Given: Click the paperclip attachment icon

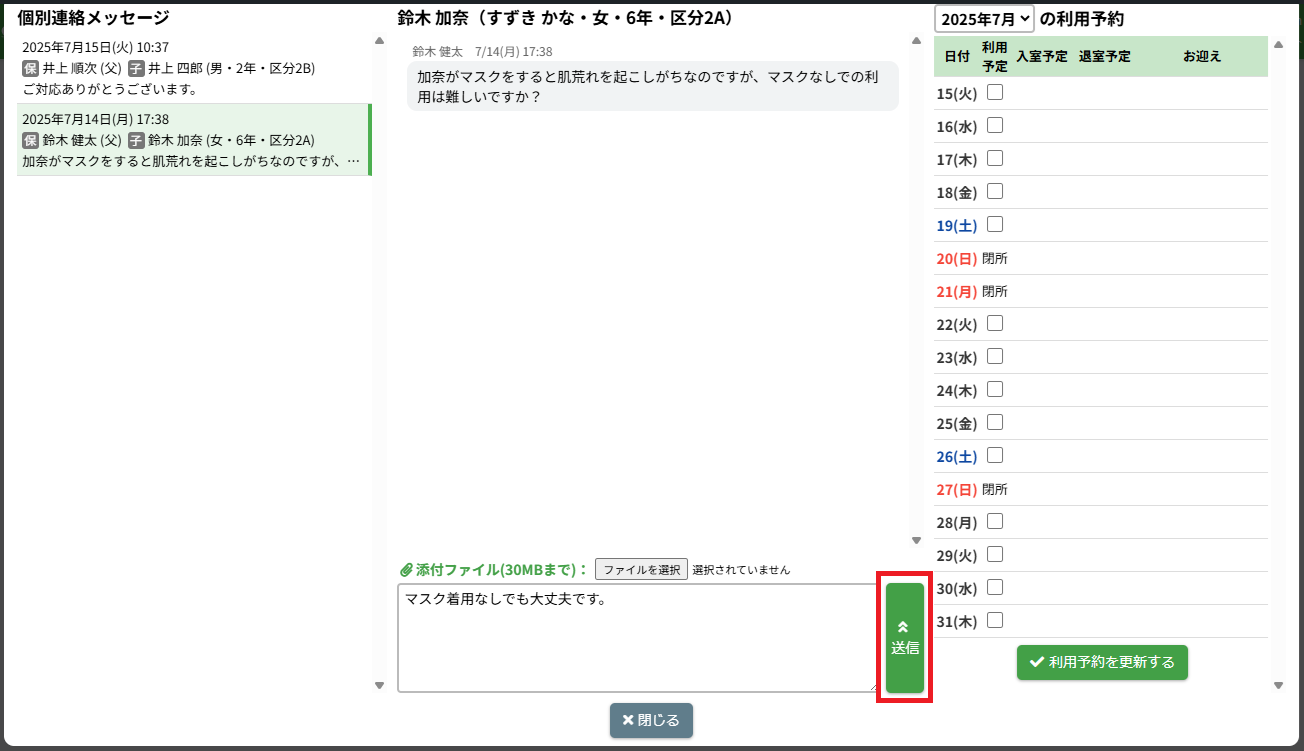Looking at the screenshot, I should [x=406, y=570].
